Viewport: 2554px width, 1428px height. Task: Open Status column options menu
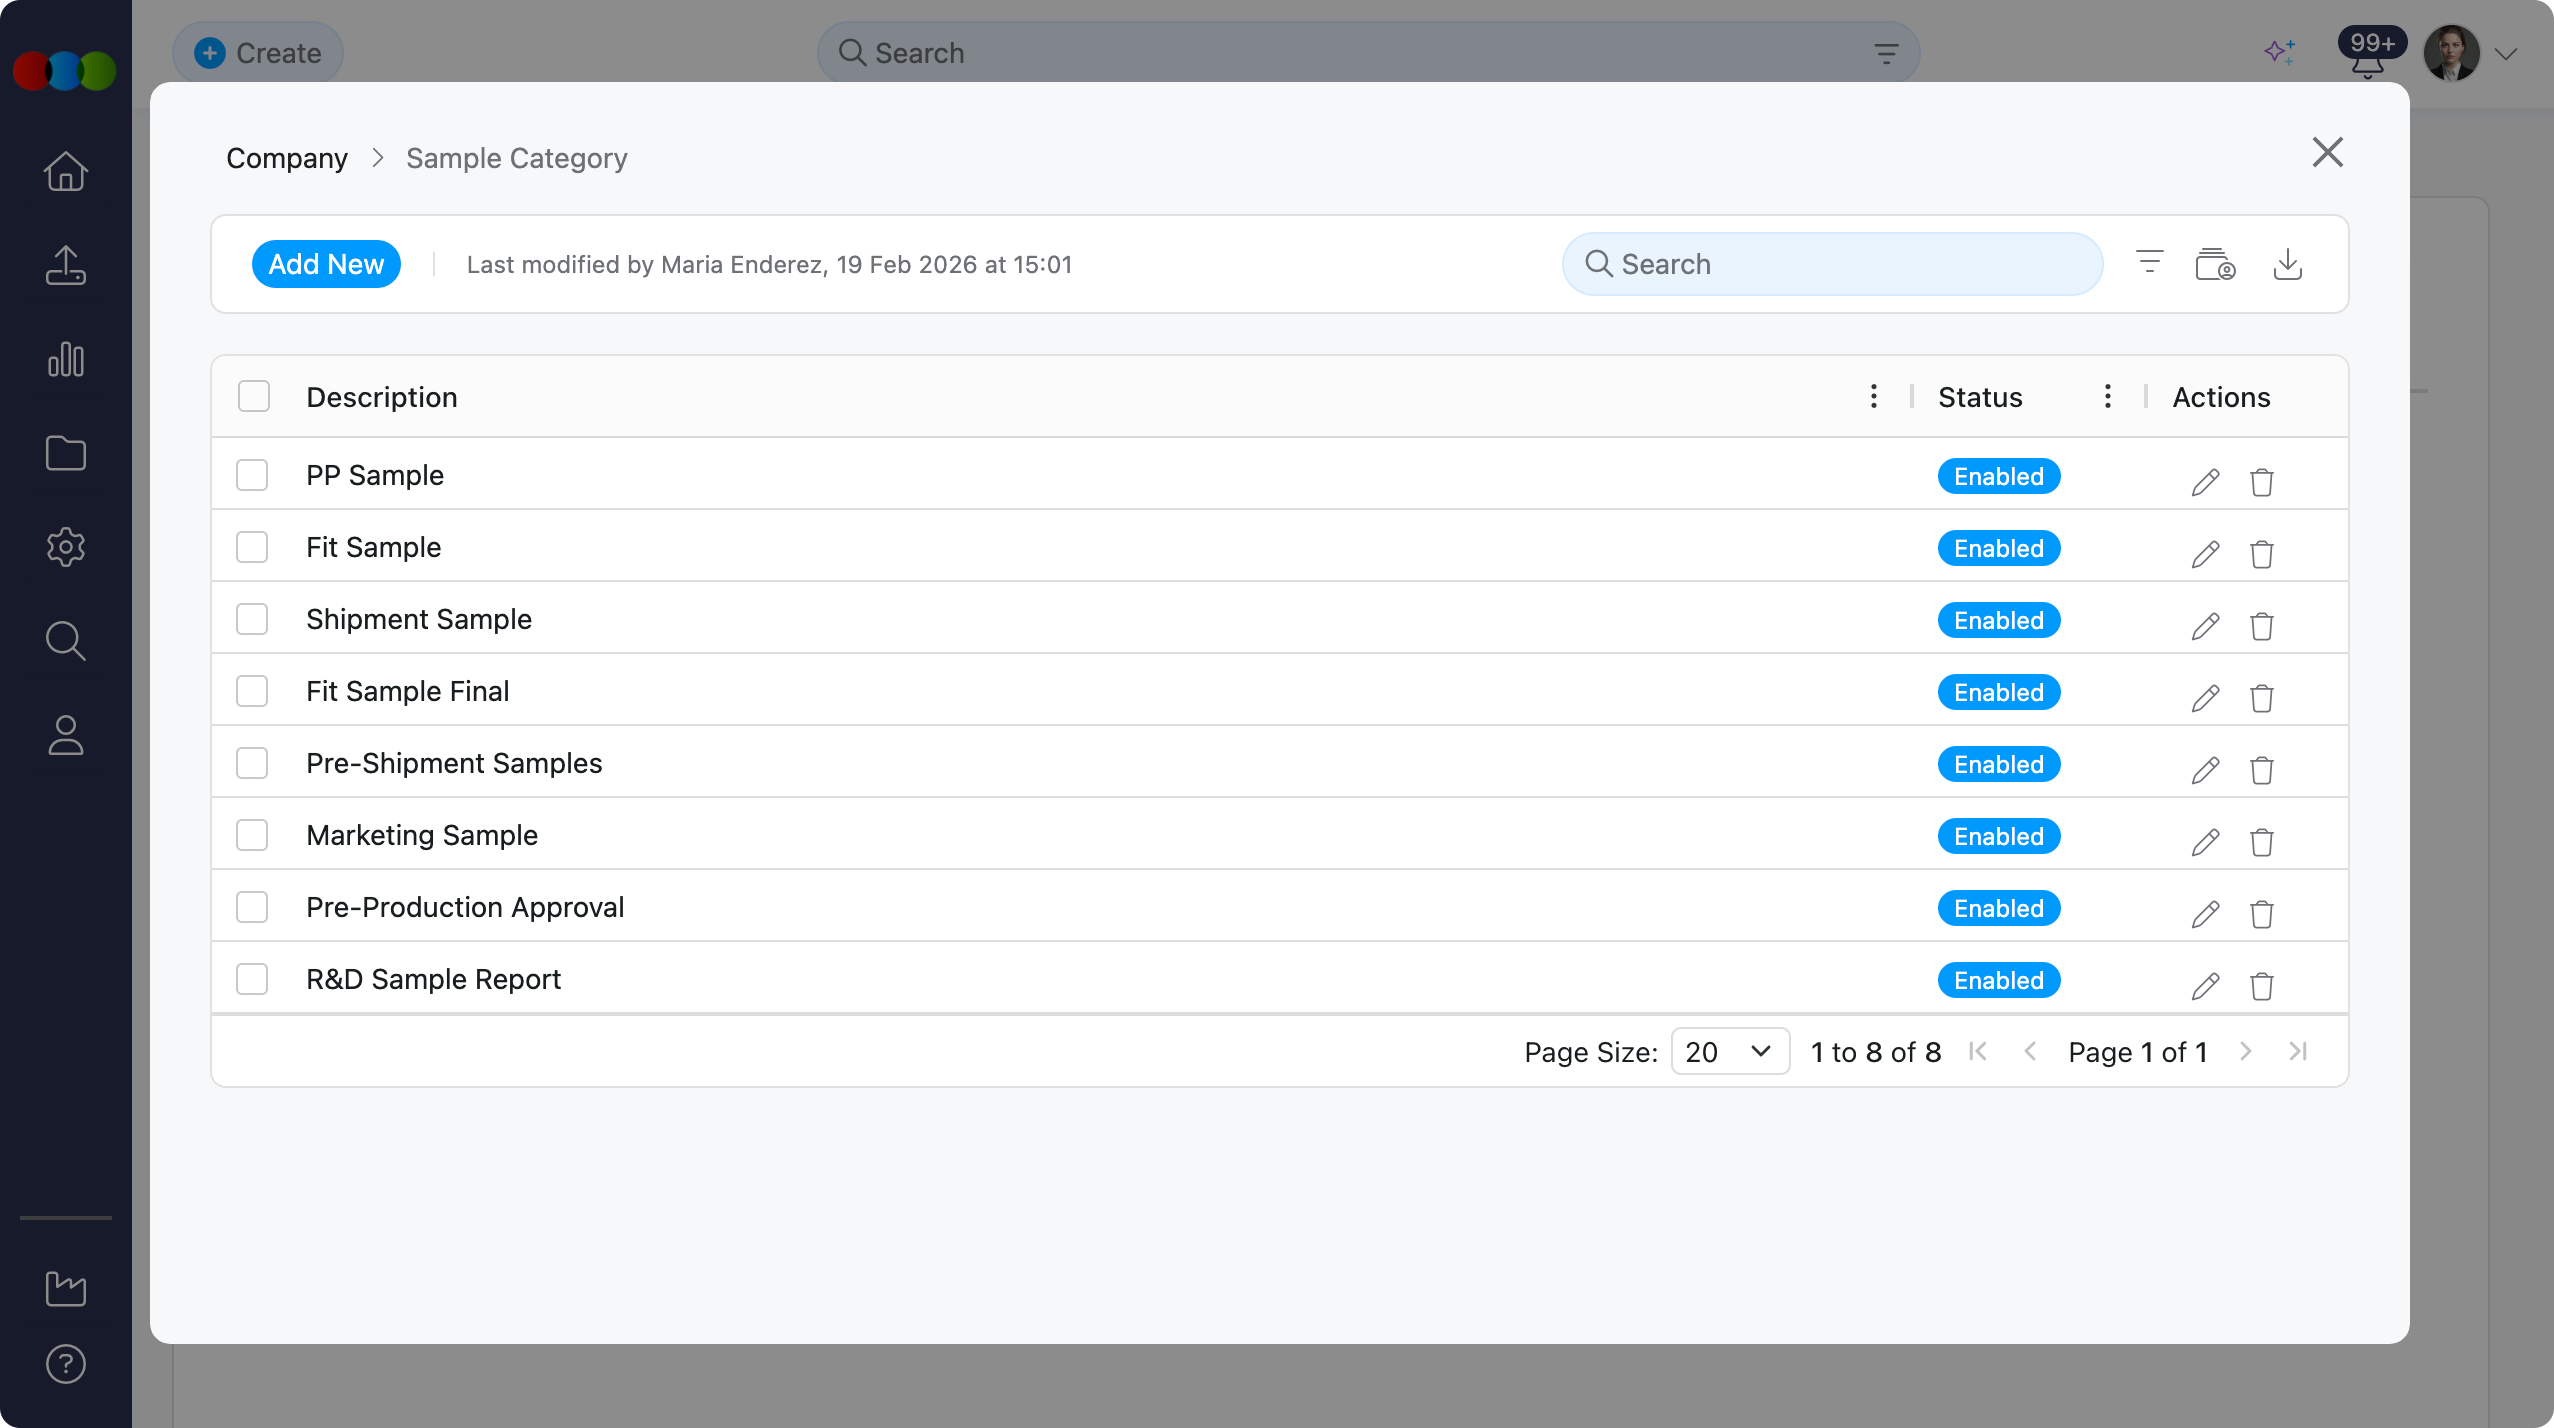pos(2107,397)
